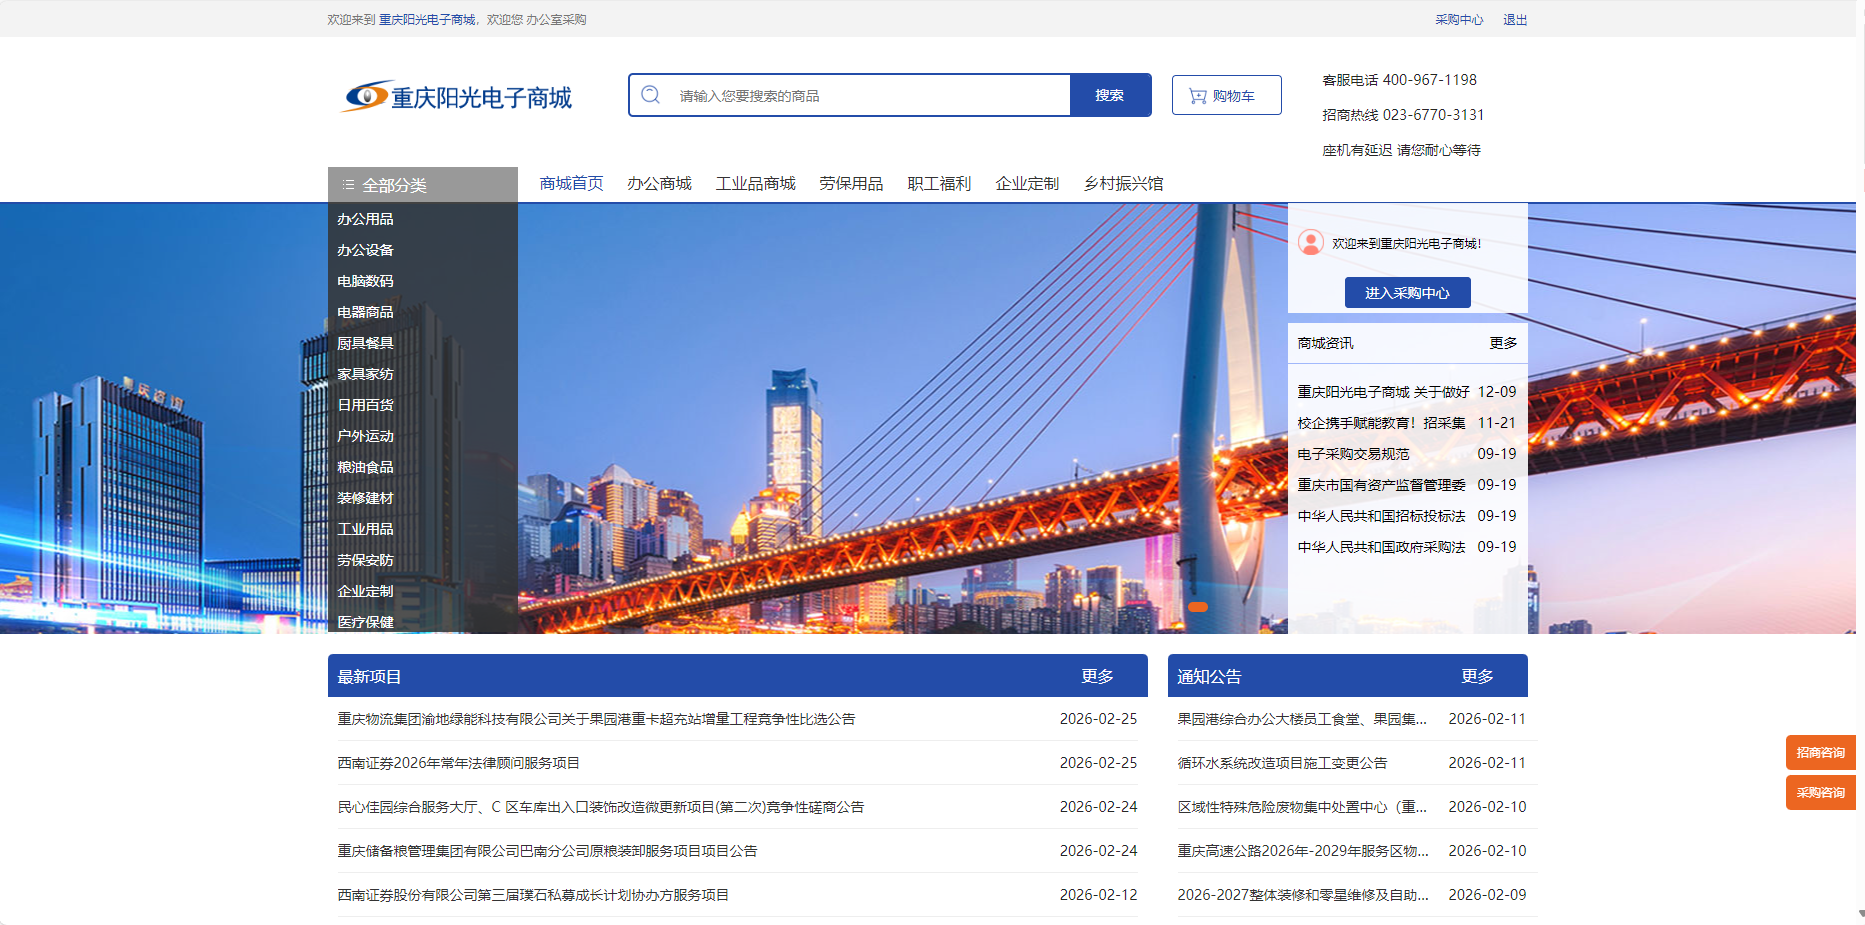Expand the 全部分类 menu
The height and width of the screenshot is (925, 1865).
click(x=394, y=184)
